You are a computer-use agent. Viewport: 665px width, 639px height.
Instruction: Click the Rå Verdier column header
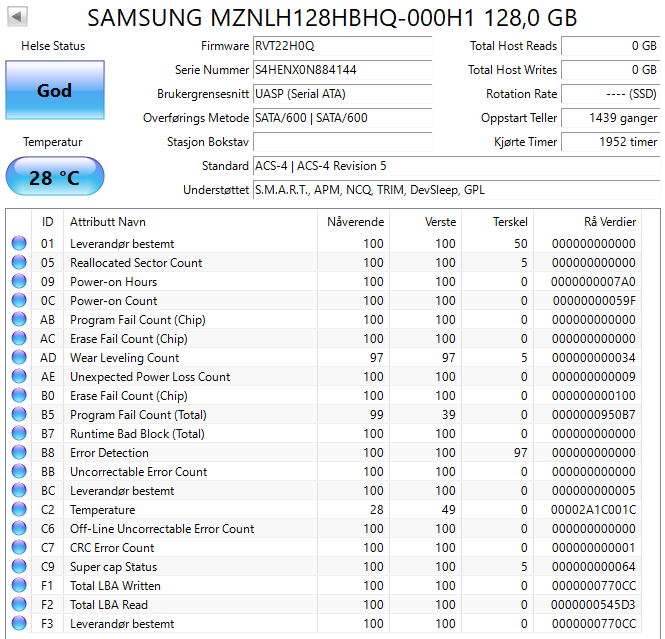[609, 222]
